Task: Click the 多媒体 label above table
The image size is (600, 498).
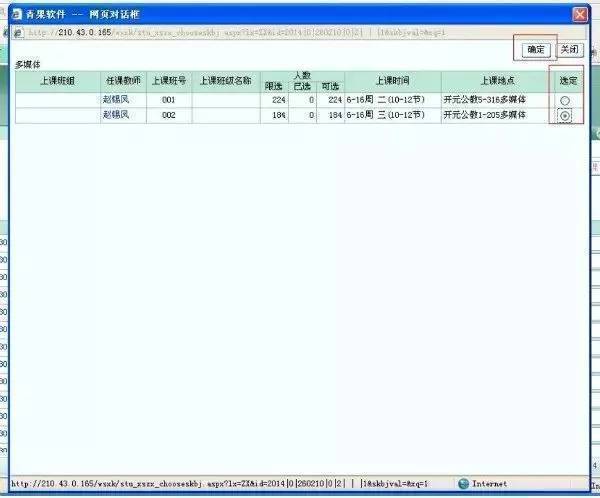Action: point(28,65)
